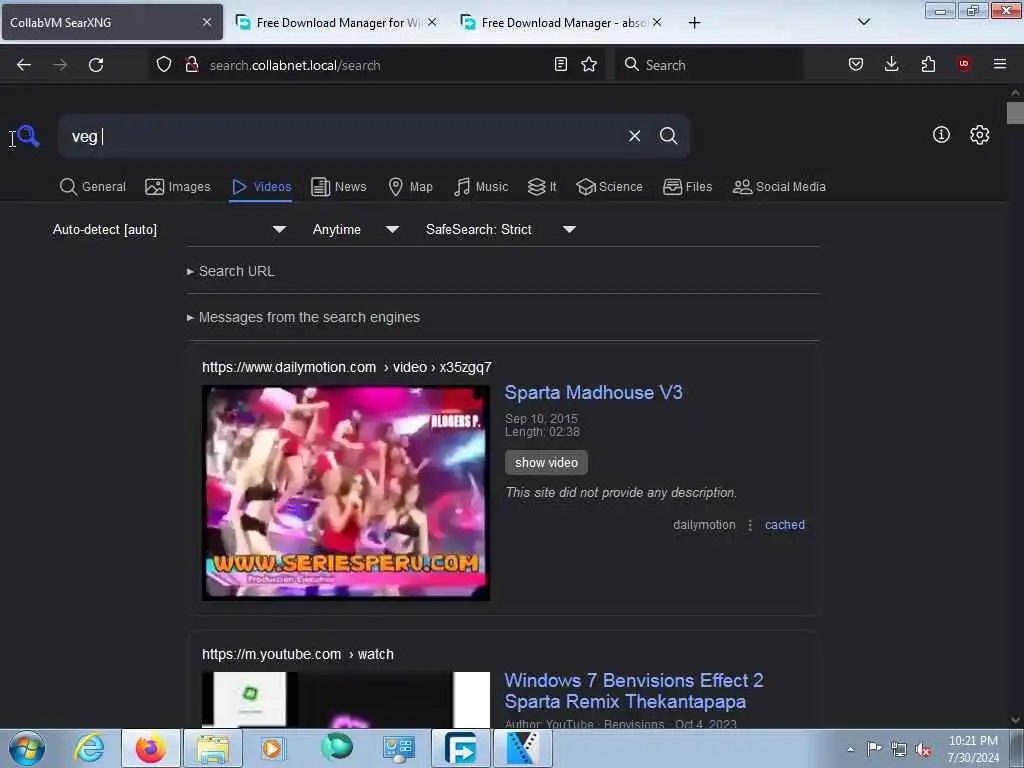Click the Windows 7 Benvisions video thumbnail

(x=345, y=699)
